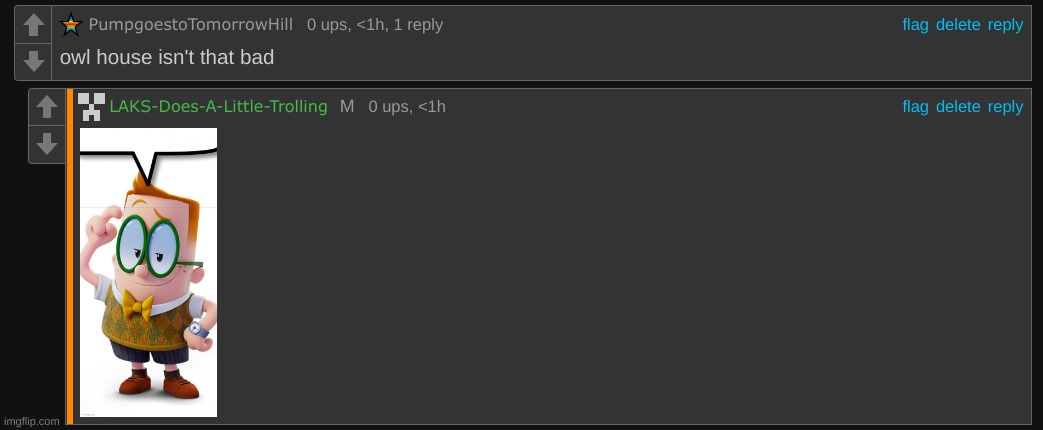Click the "owl house isn't that bad" text
This screenshot has width=1043, height=430.
pyautogui.click(x=167, y=57)
